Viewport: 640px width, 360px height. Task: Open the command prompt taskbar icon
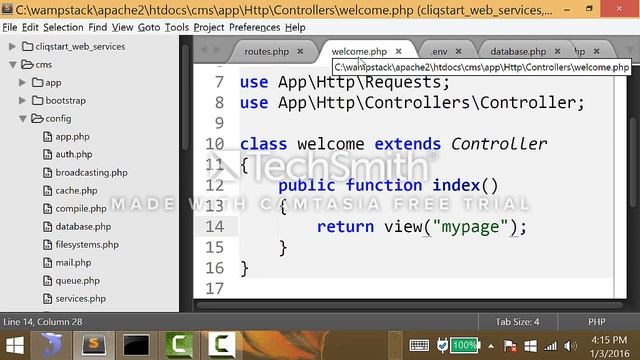[x=136, y=345]
